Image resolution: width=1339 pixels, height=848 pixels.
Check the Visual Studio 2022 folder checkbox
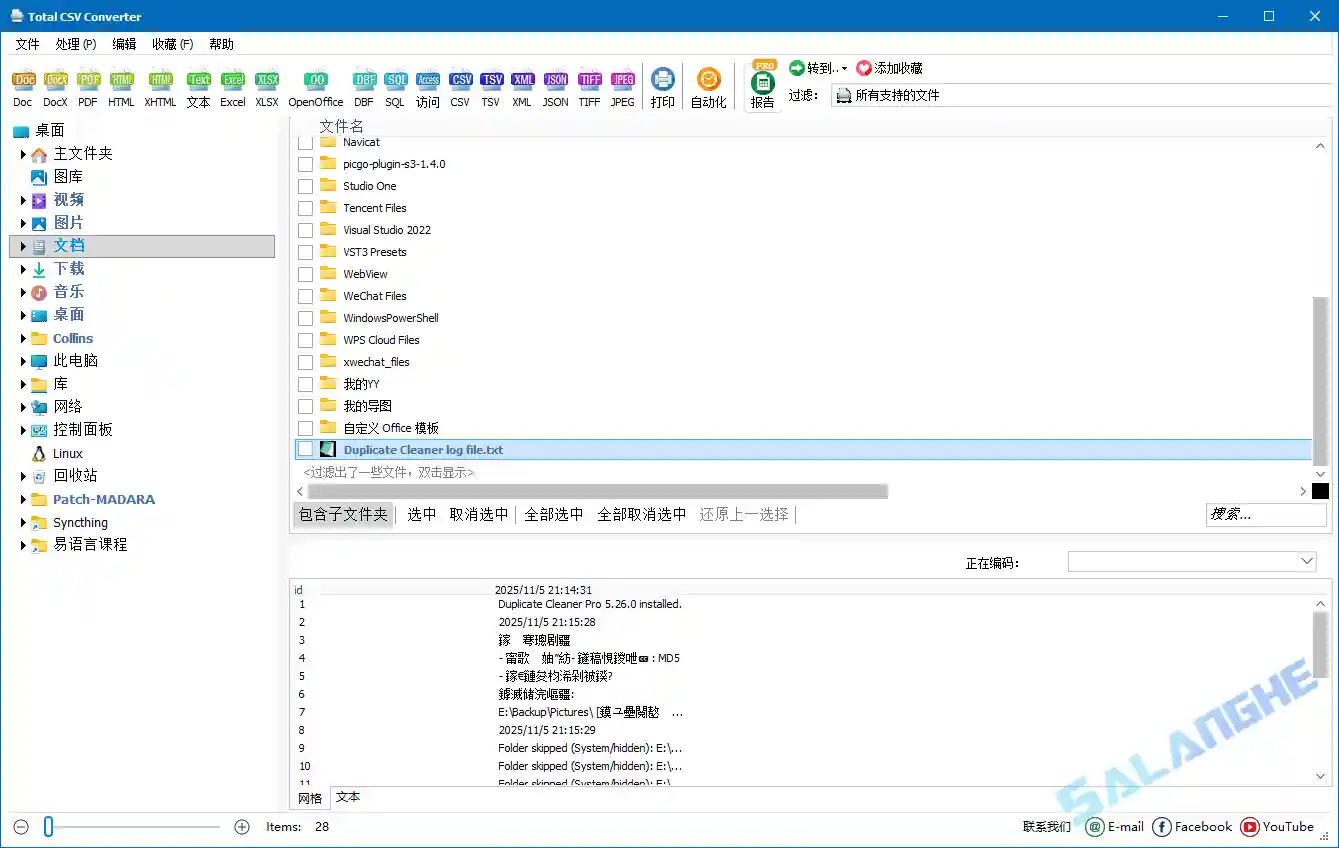click(x=305, y=229)
